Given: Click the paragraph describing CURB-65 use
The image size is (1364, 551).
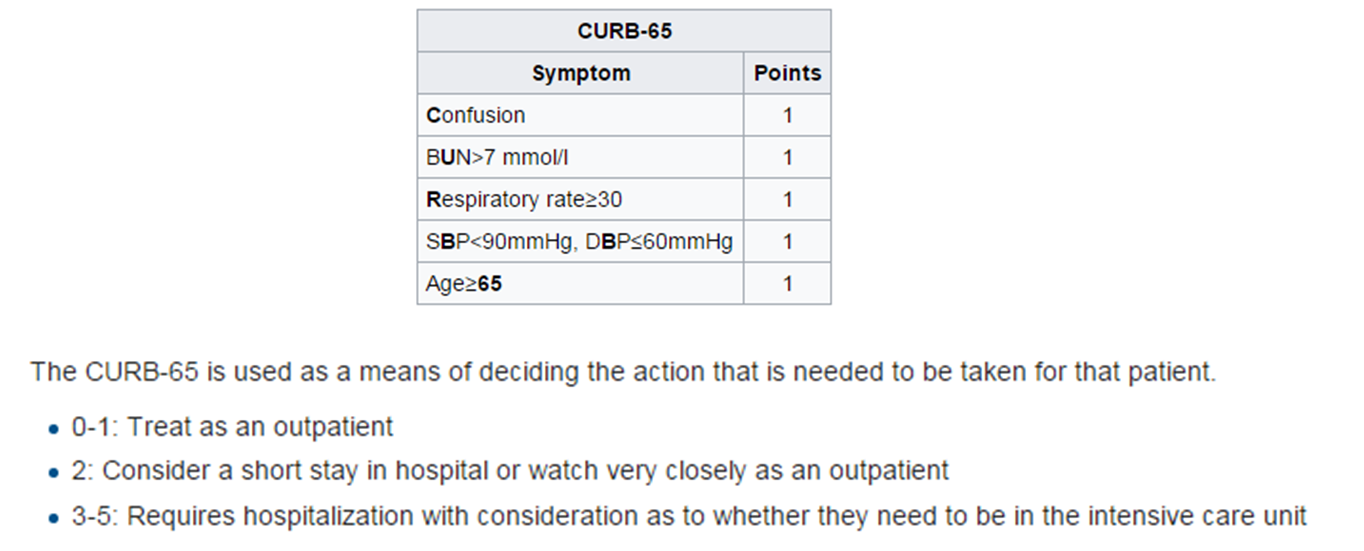Looking at the screenshot, I should [623, 373].
